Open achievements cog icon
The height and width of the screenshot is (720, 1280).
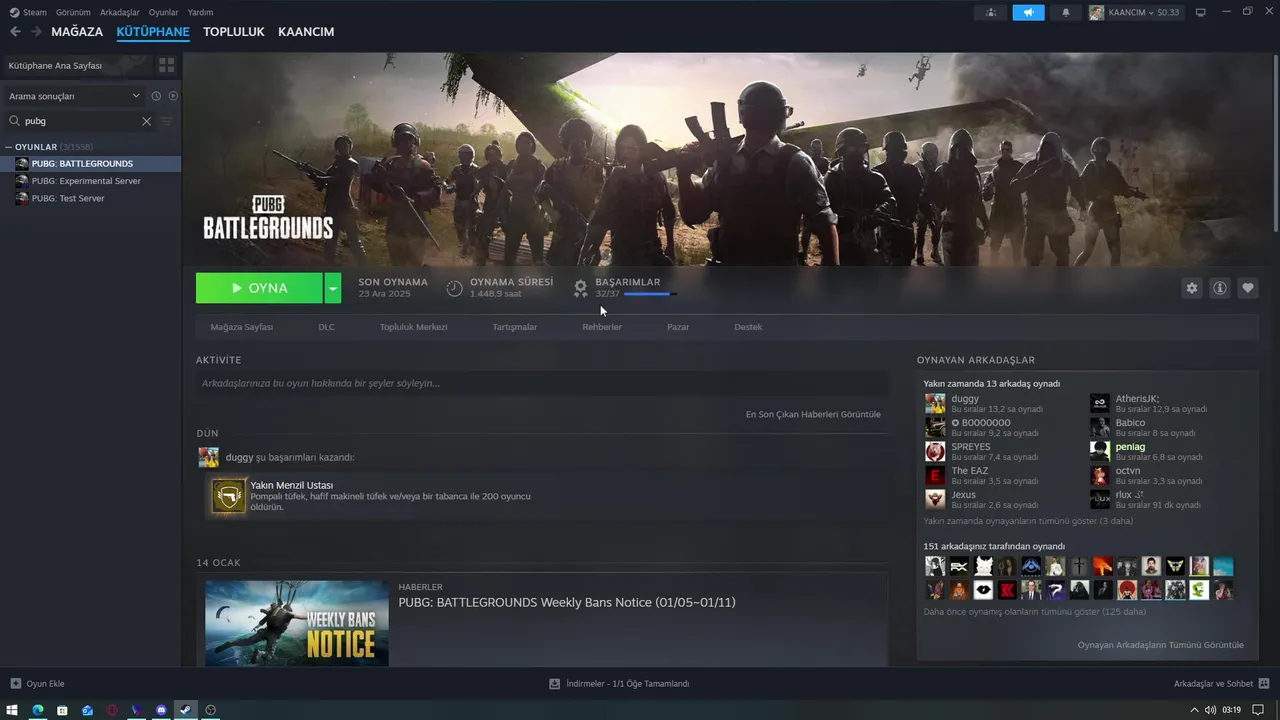click(580, 288)
